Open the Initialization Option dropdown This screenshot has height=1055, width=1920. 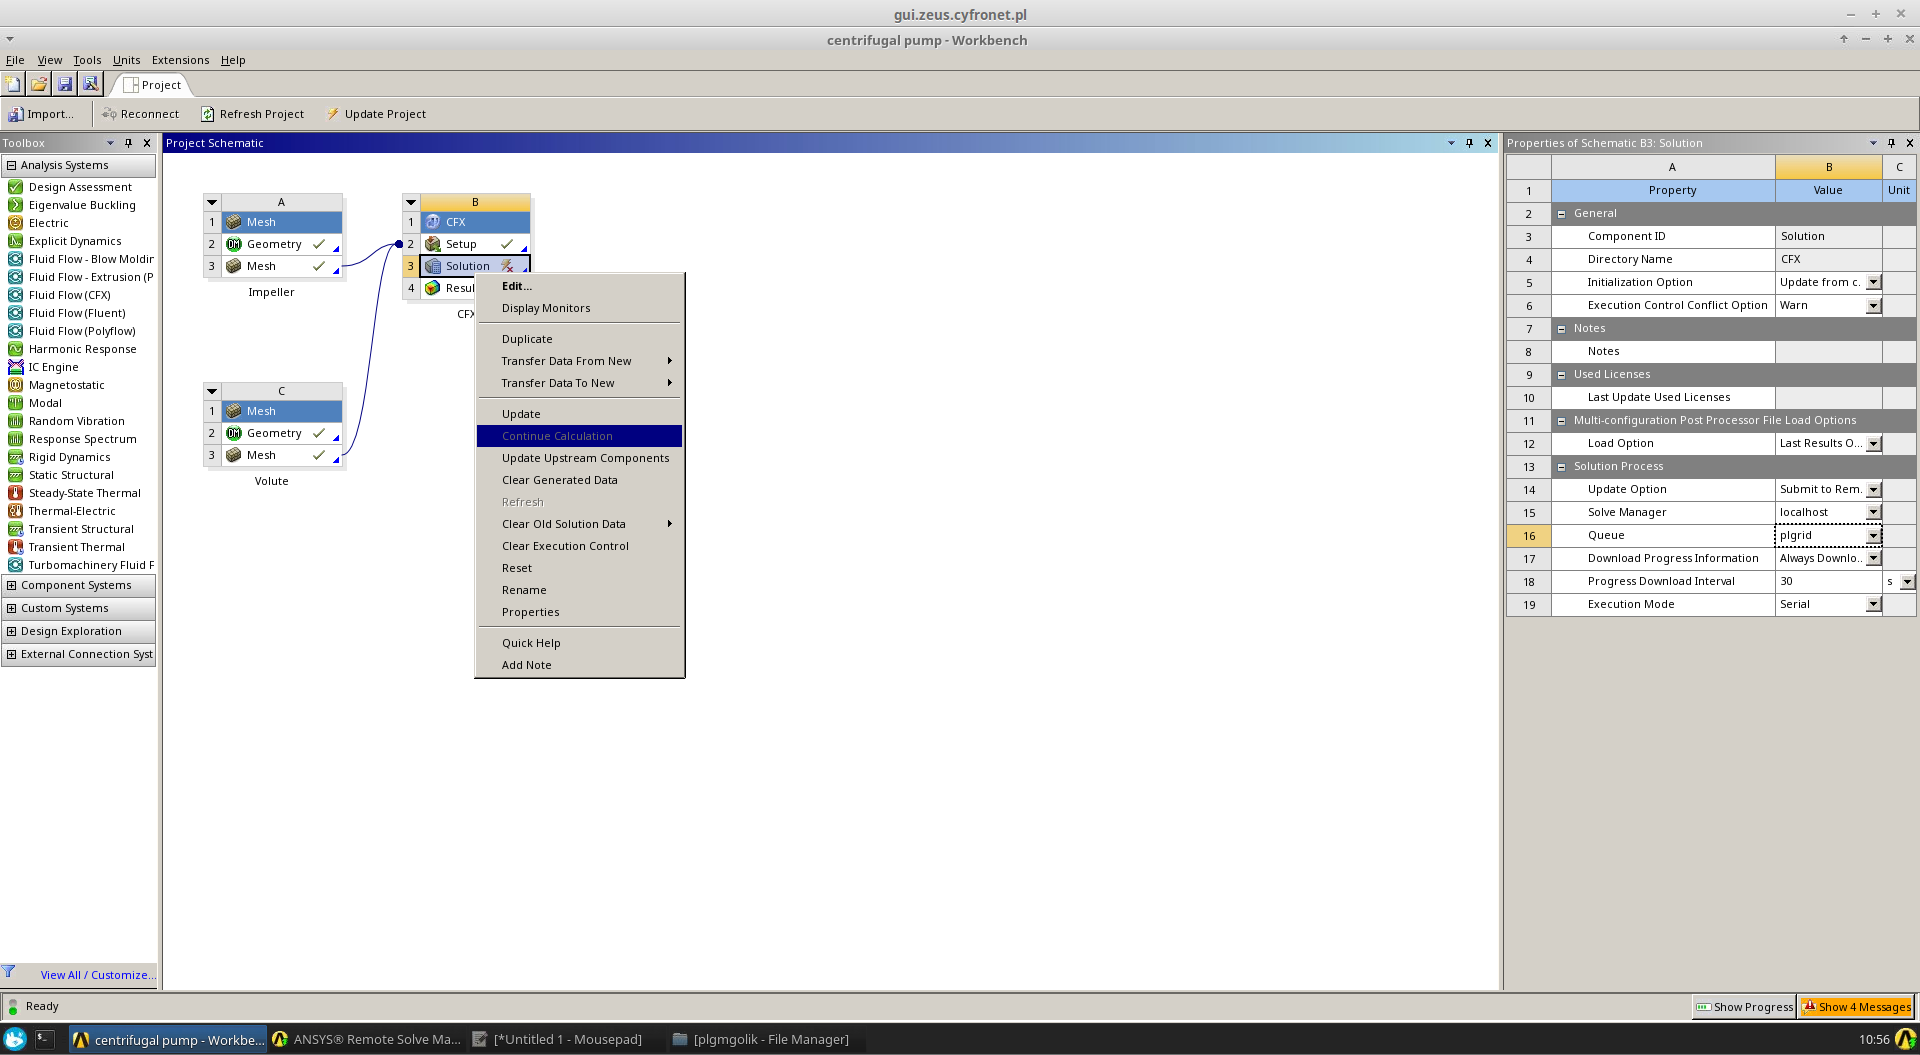[x=1873, y=283]
